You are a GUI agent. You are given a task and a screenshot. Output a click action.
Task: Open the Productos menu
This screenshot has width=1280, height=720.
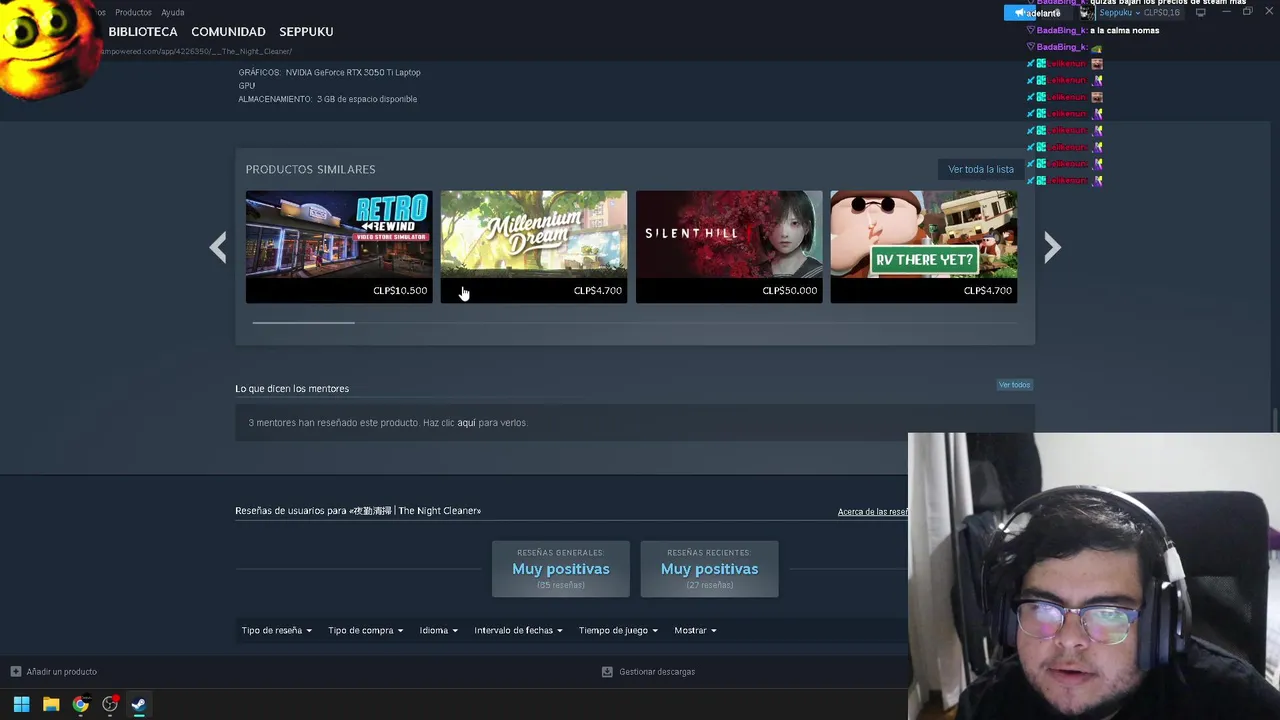pyautogui.click(x=133, y=13)
